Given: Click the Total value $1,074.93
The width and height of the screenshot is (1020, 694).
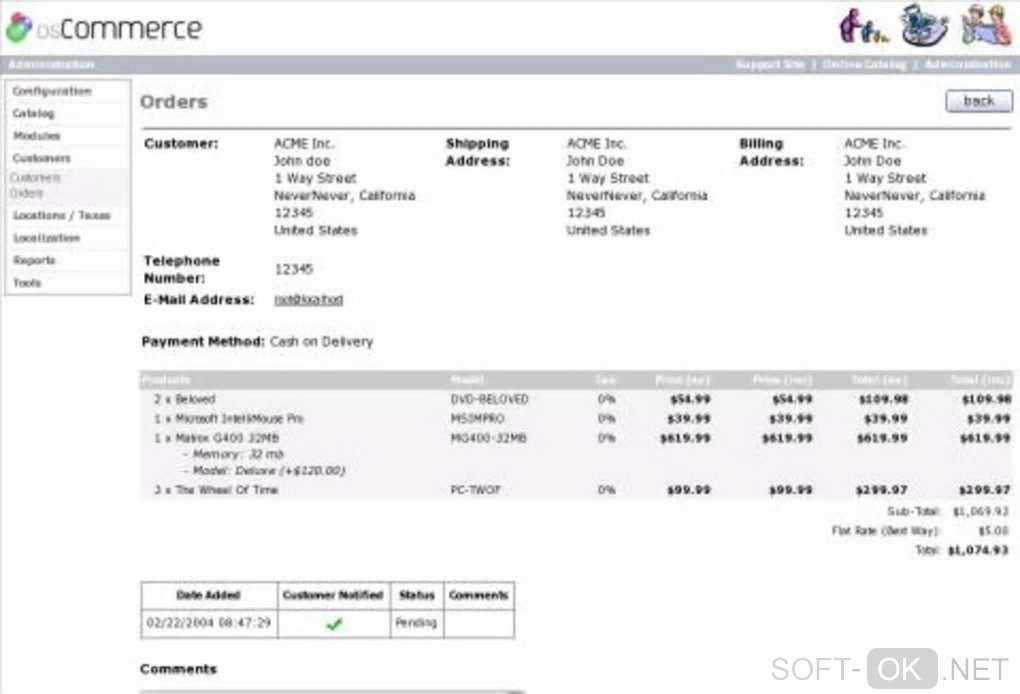Looking at the screenshot, I should 978,550.
